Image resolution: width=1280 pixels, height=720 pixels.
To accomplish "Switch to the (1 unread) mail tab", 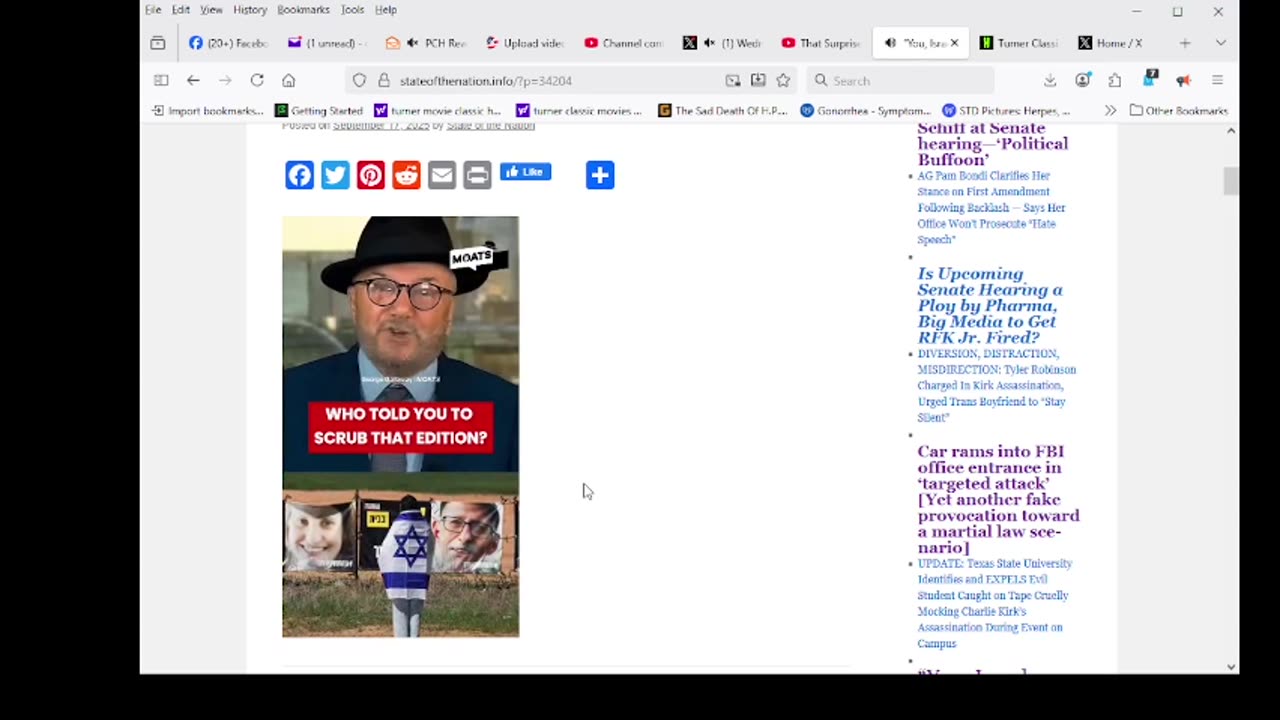I will (x=327, y=43).
